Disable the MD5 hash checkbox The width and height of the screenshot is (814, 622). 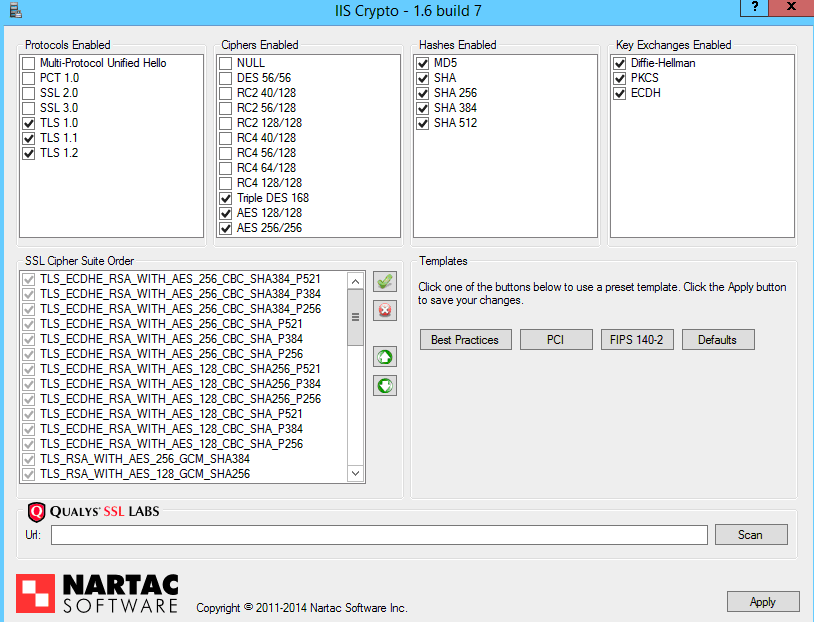(x=422, y=63)
